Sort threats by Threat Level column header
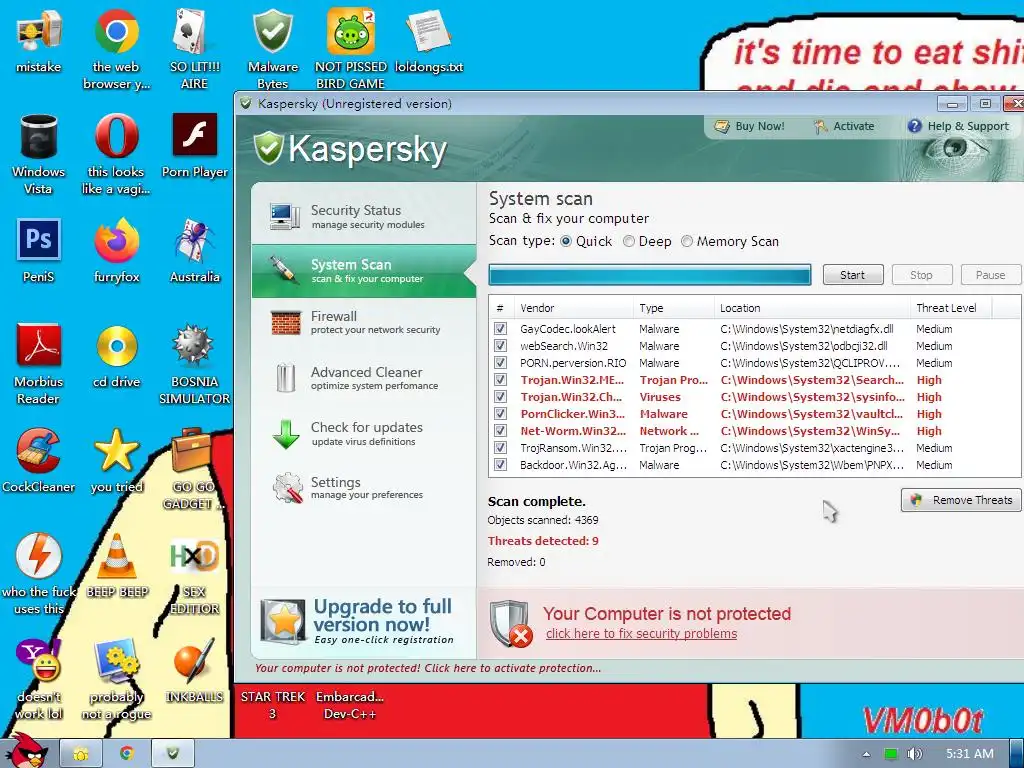Screen dimensions: 1024x768 (x=951, y=308)
